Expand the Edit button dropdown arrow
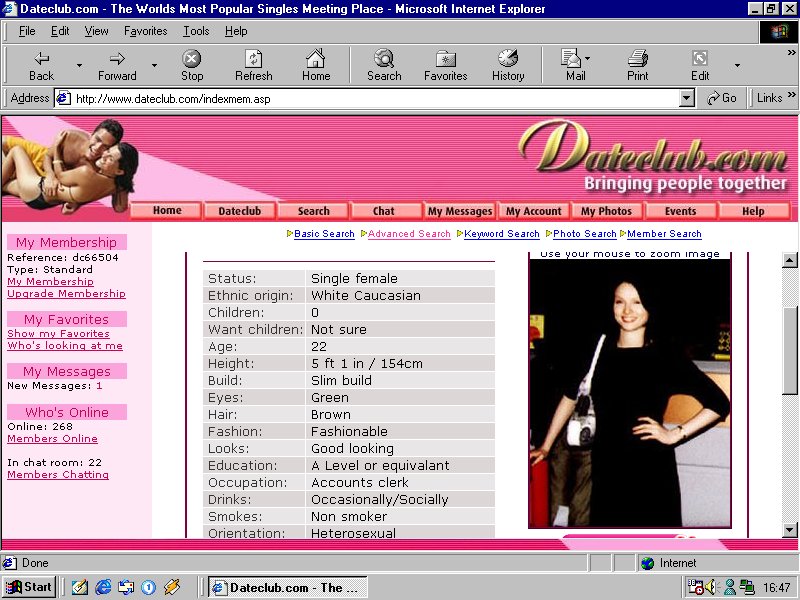 (x=737, y=65)
